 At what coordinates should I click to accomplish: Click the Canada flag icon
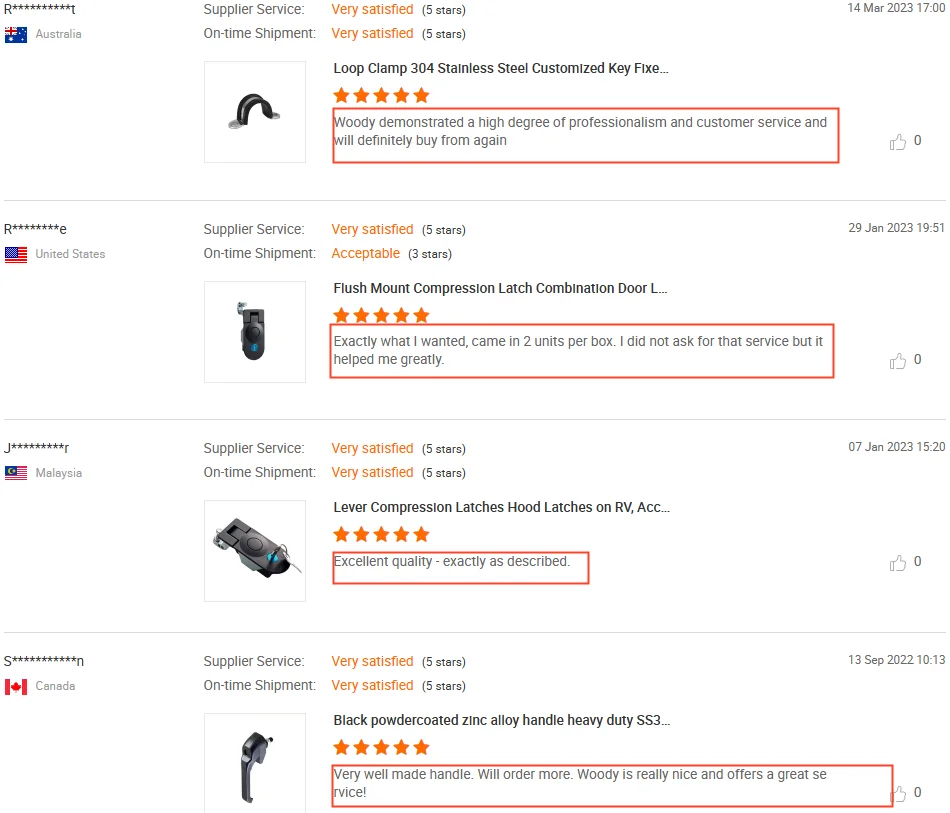16,687
